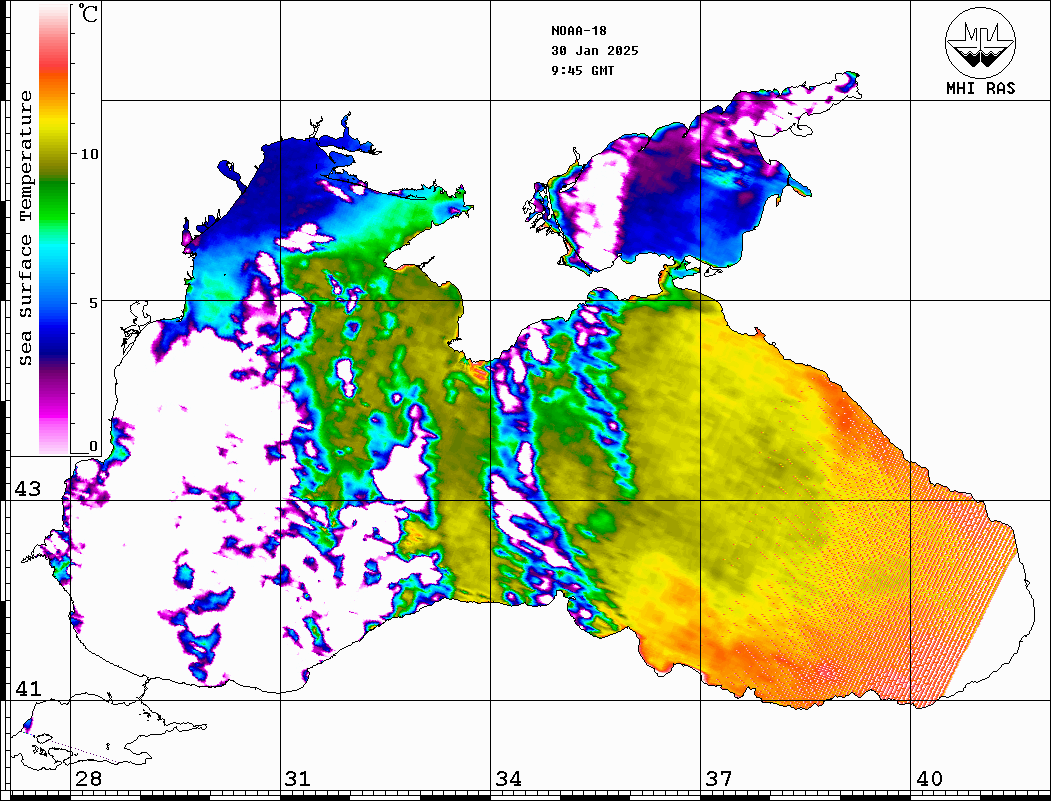Click the '0' value on color scale
The image size is (1051, 801).
click(93, 446)
